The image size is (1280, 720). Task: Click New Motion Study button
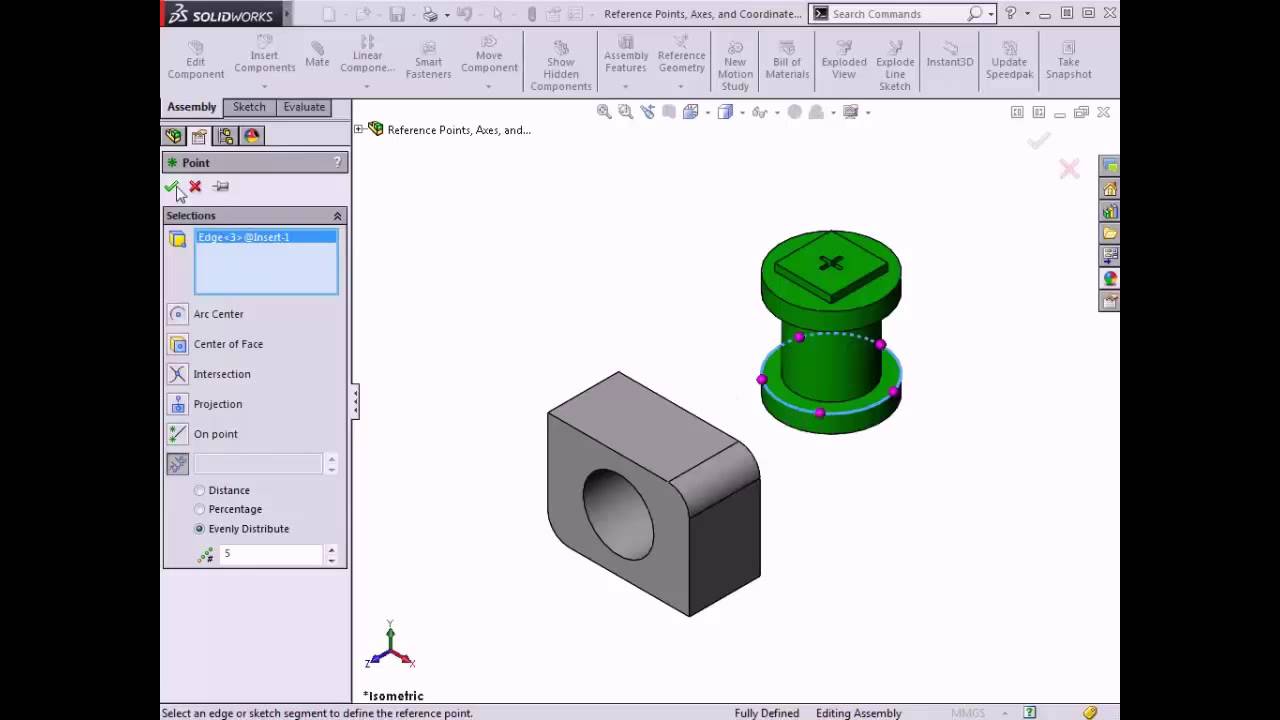[x=735, y=66]
